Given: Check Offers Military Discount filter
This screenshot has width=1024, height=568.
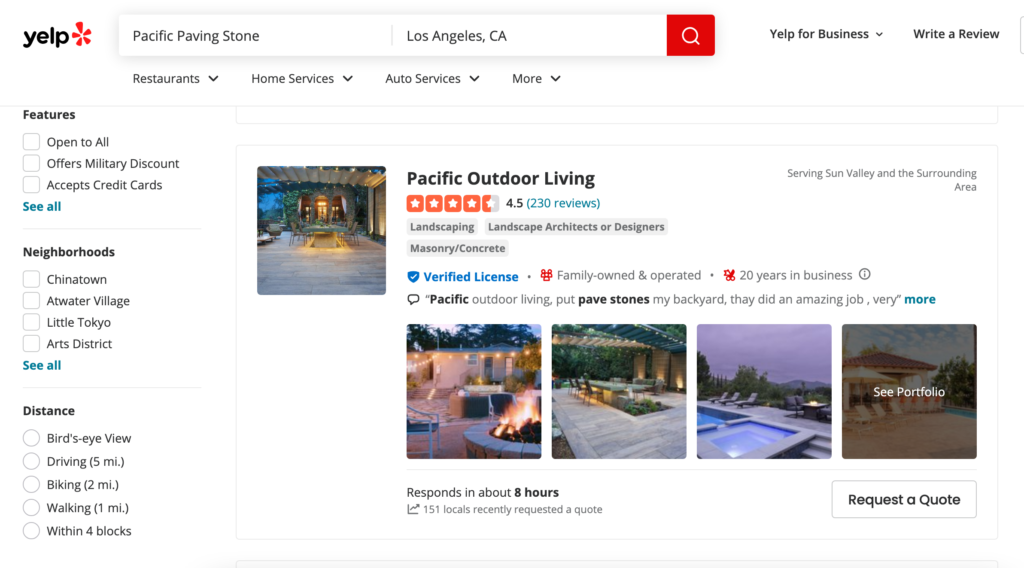Looking at the screenshot, I should (32, 164).
